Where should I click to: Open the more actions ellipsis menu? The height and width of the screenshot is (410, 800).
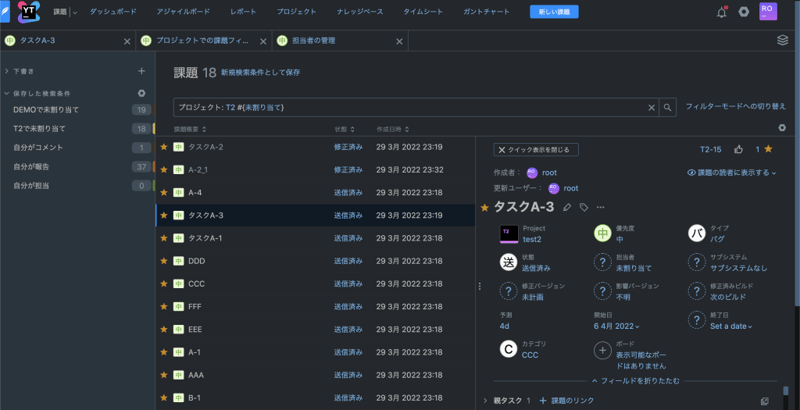tap(601, 207)
